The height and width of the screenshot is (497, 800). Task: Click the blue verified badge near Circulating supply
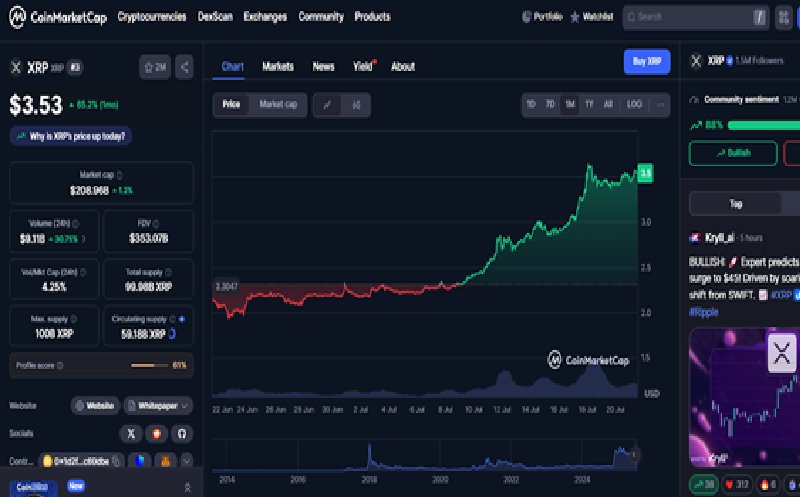coord(182,319)
